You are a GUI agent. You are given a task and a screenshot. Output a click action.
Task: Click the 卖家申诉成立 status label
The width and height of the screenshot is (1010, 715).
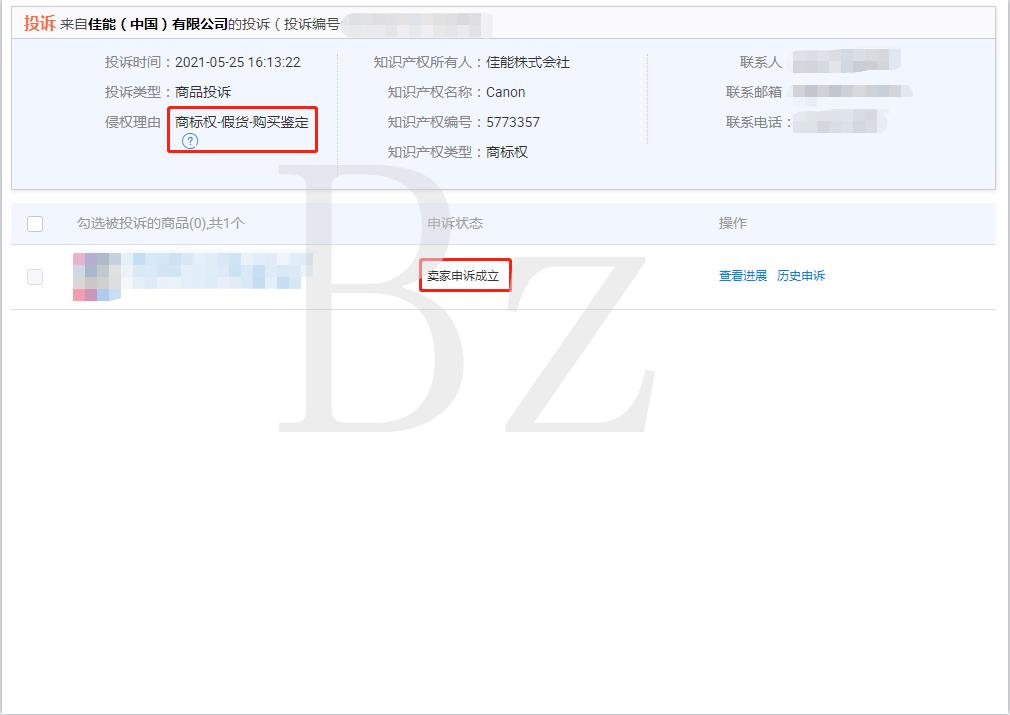[465, 274]
